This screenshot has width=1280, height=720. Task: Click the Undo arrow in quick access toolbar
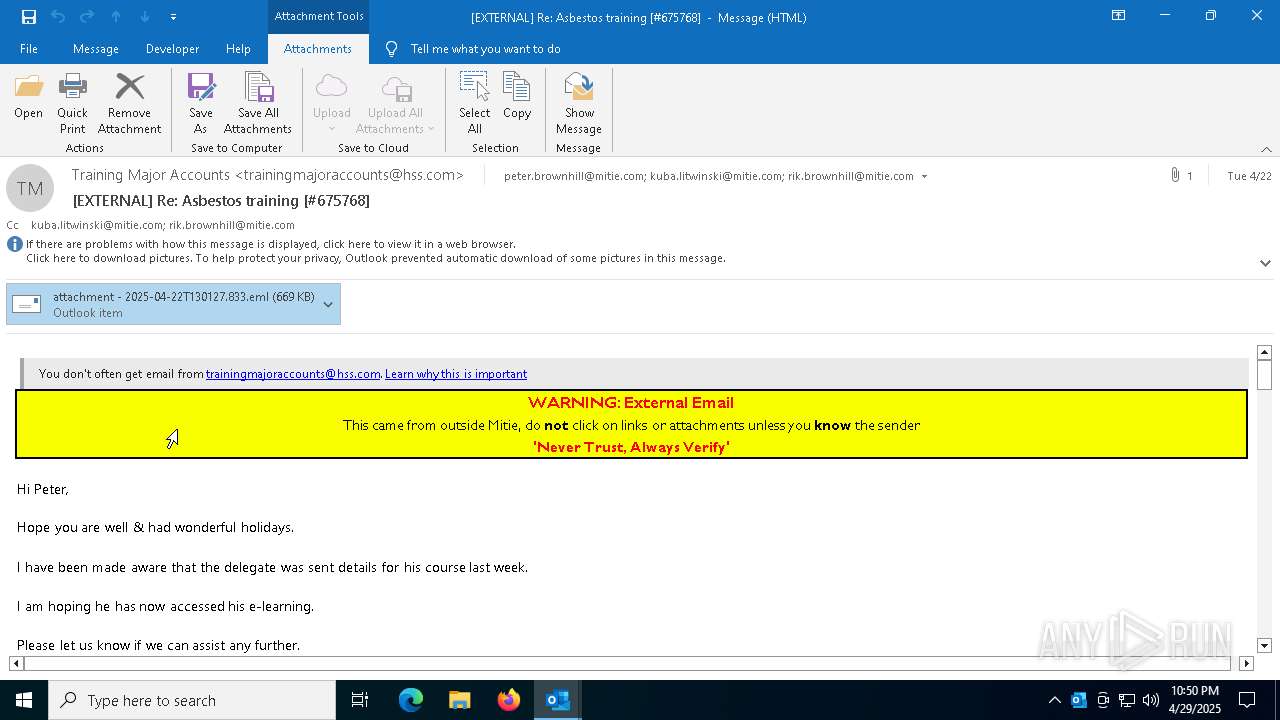(58, 16)
